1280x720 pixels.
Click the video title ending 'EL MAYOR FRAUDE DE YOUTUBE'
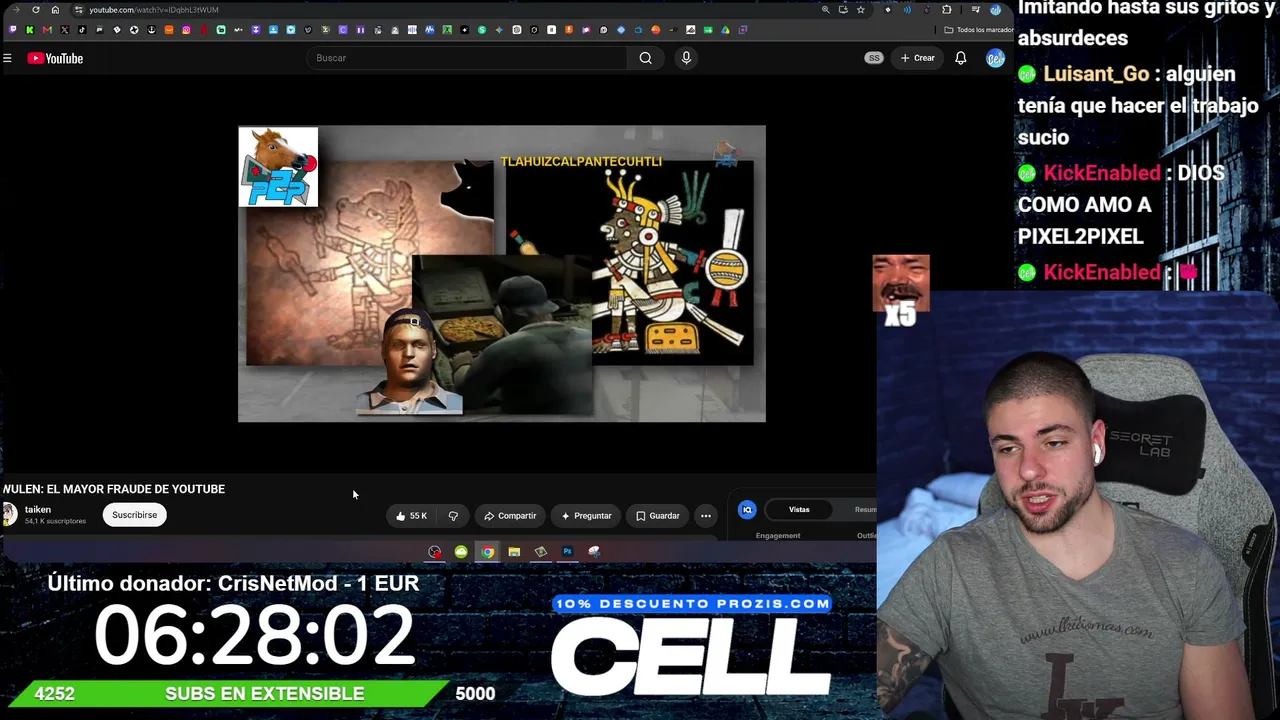[x=114, y=489]
